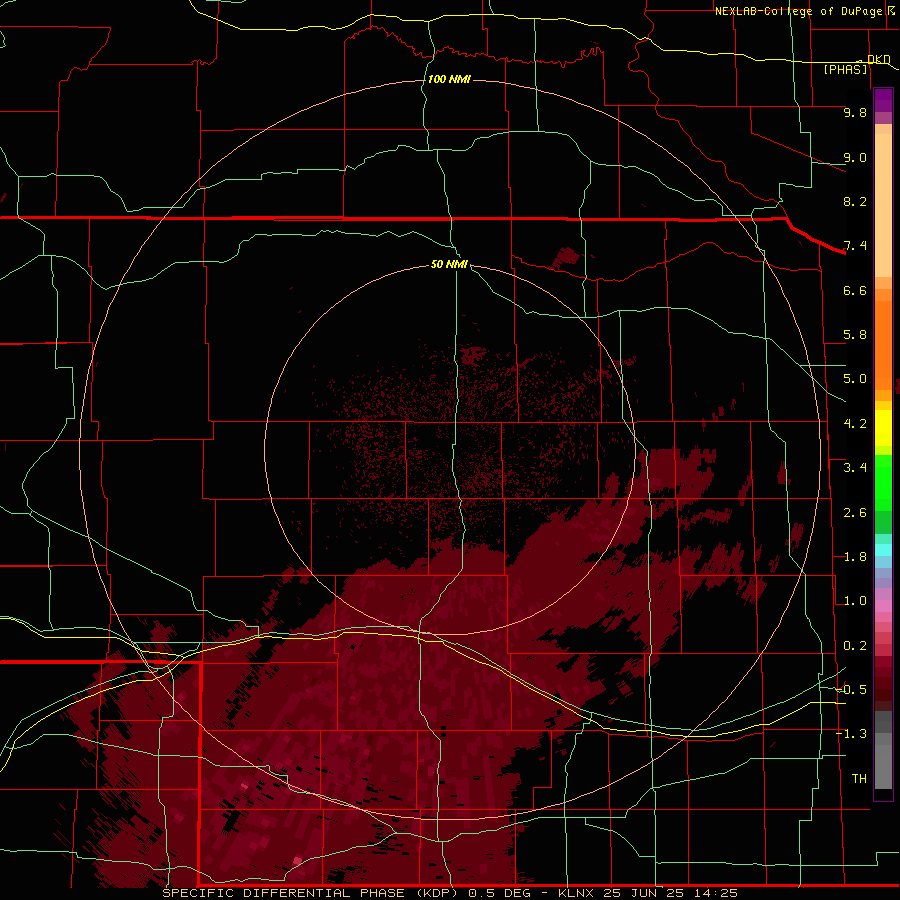
Task: Click the bright green band of the color bar
Action: click(x=883, y=482)
